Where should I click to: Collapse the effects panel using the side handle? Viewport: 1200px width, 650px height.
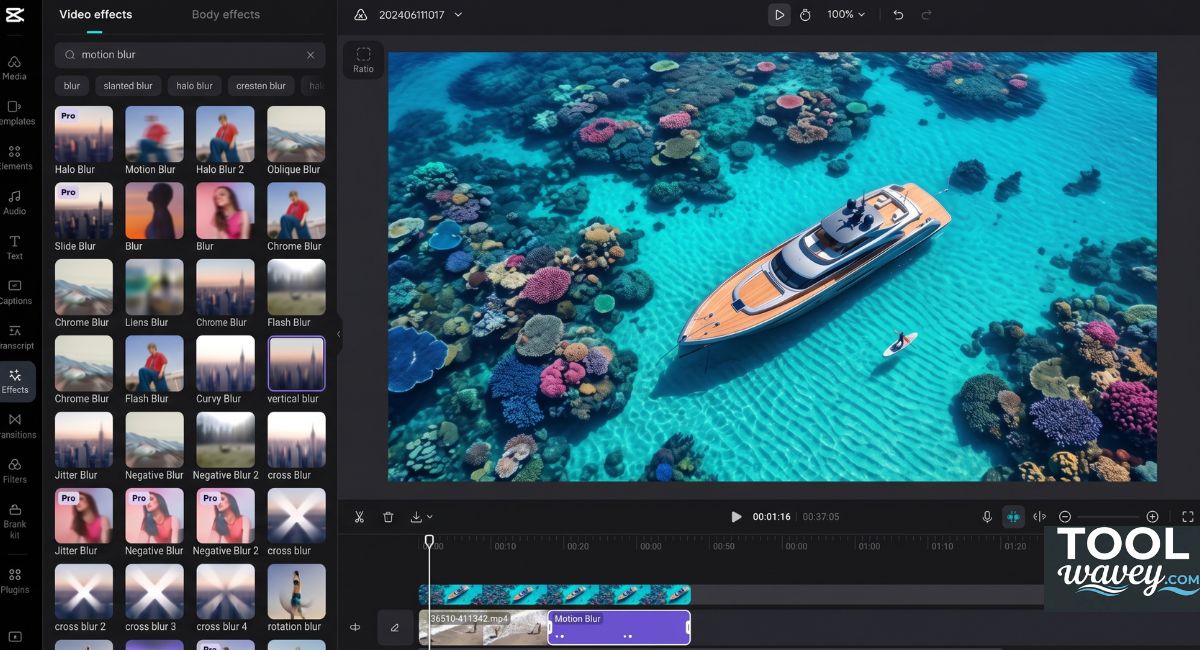pyautogui.click(x=338, y=335)
